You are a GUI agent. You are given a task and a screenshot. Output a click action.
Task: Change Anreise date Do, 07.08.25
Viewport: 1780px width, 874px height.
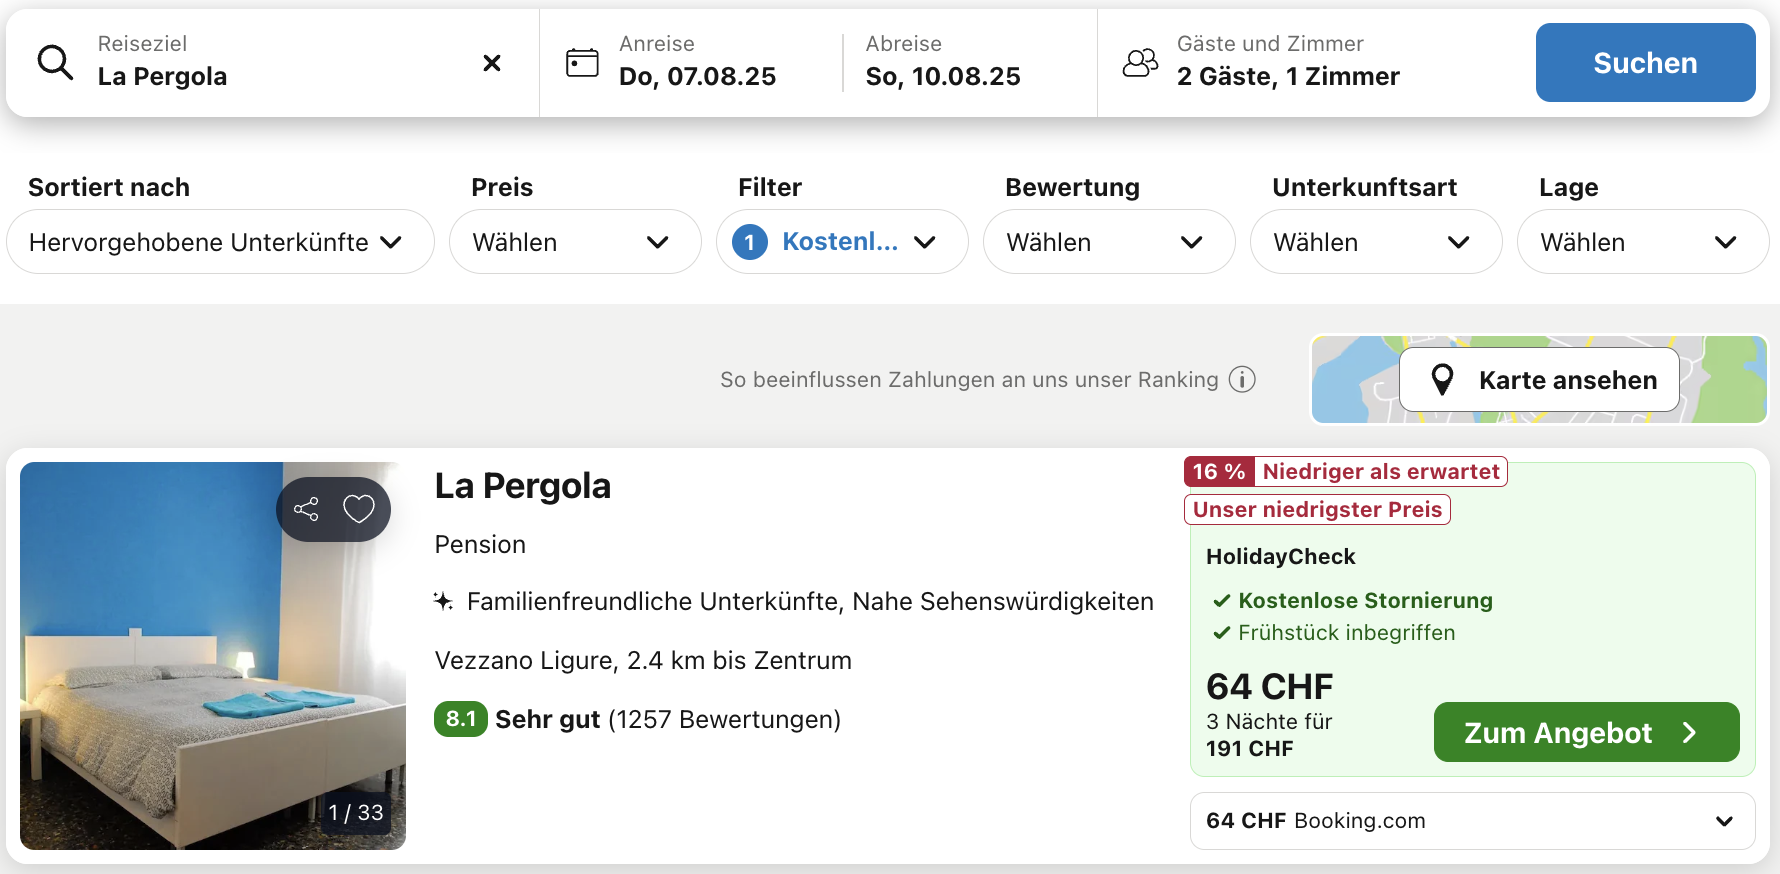click(x=697, y=62)
